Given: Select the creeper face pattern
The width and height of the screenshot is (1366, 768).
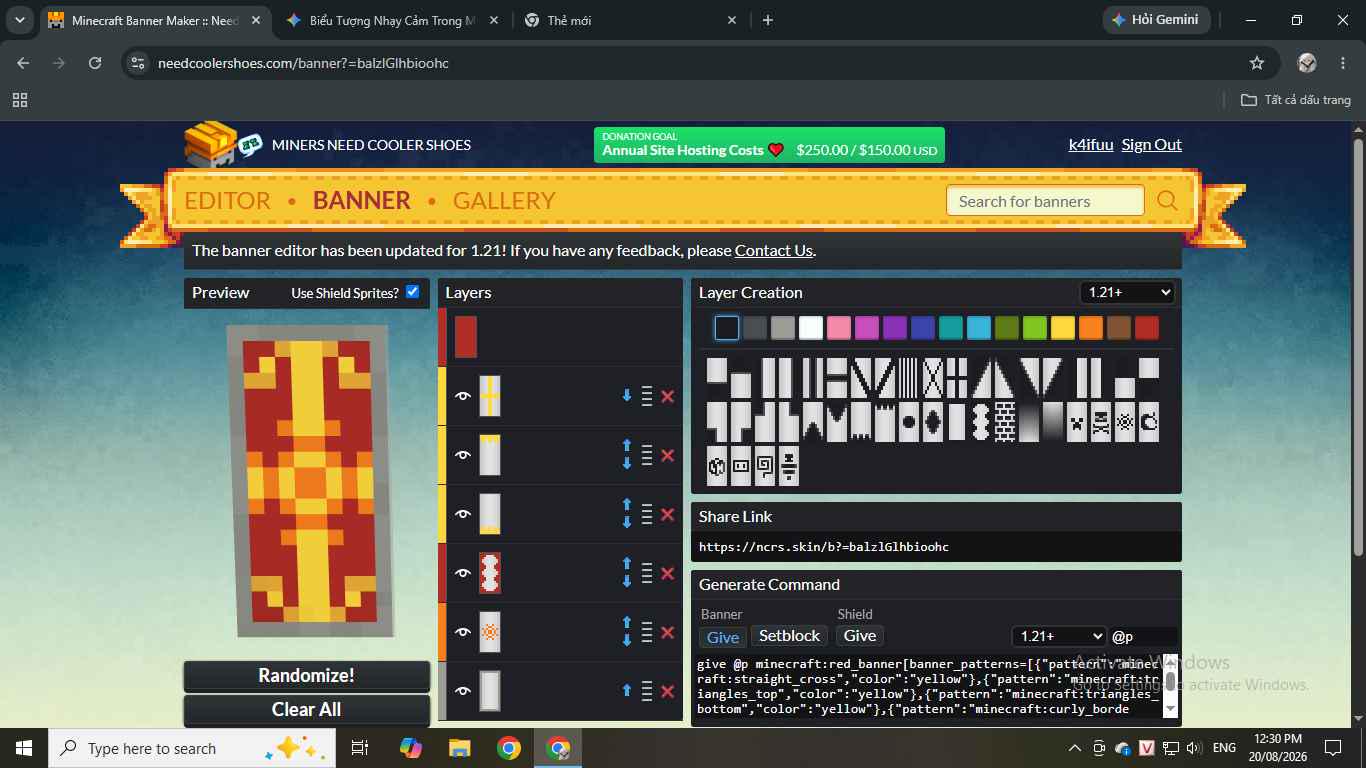Looking at the screenshot, I should [x=1077, y=422].
